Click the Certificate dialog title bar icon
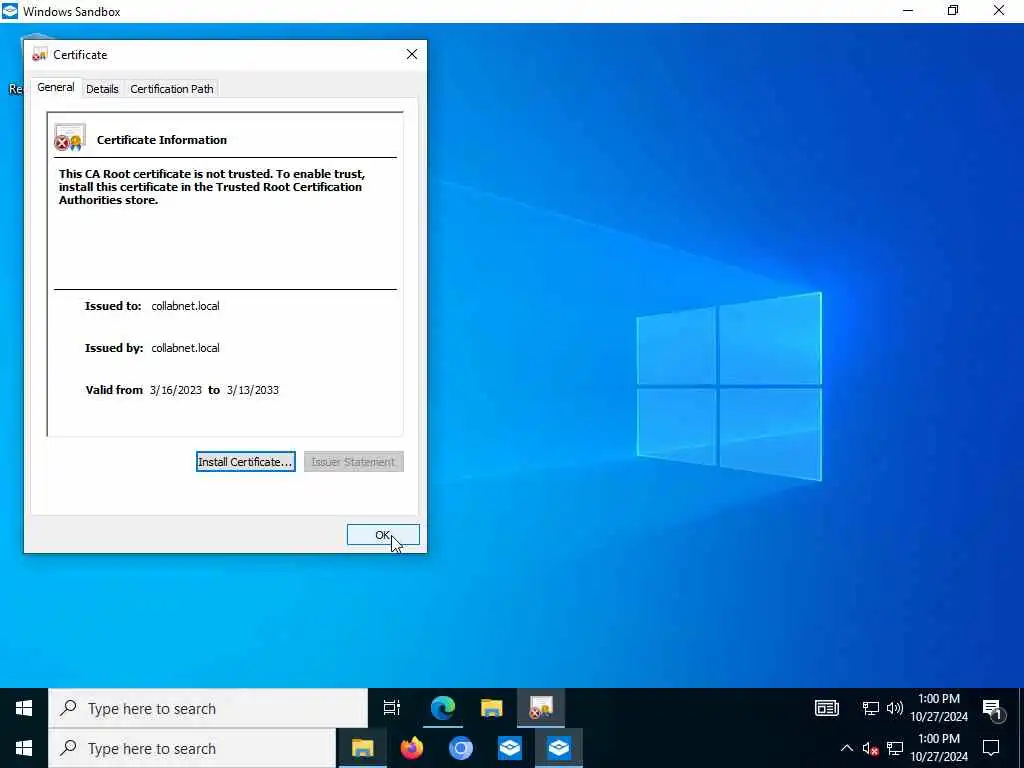 tap(39, 55)
